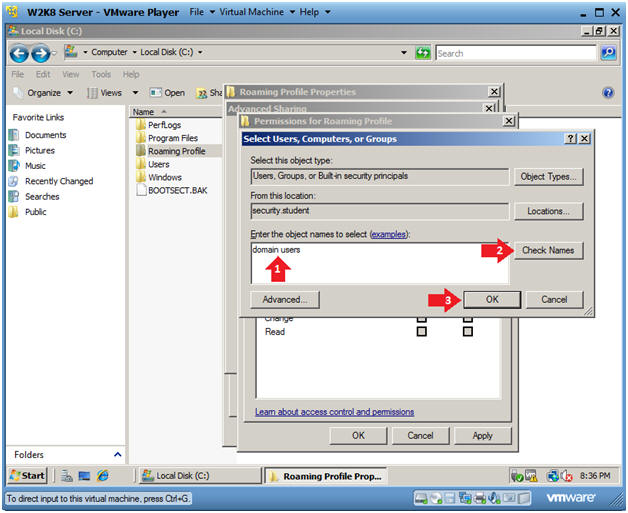Image resolution: width=628 pixels, height=513 pixels.
Task: Open the Explorer File menu
Action: click(17, 74)
